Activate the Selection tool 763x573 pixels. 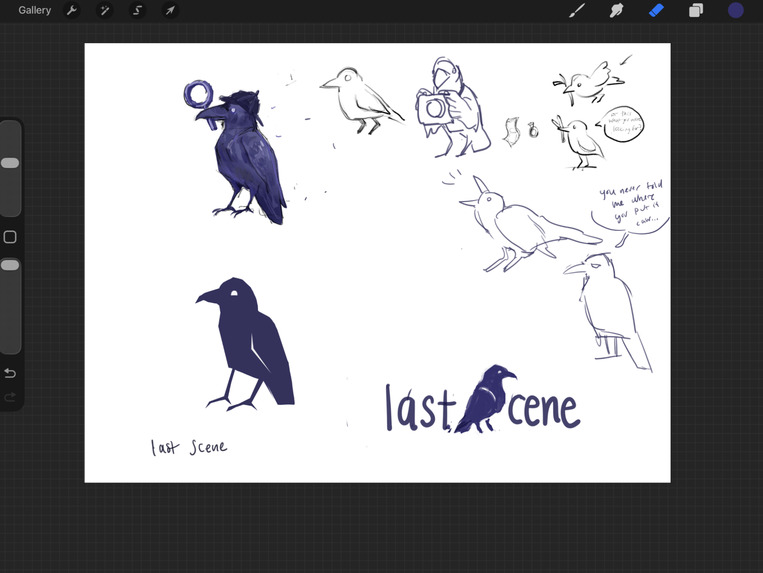(x=137, y=10)
